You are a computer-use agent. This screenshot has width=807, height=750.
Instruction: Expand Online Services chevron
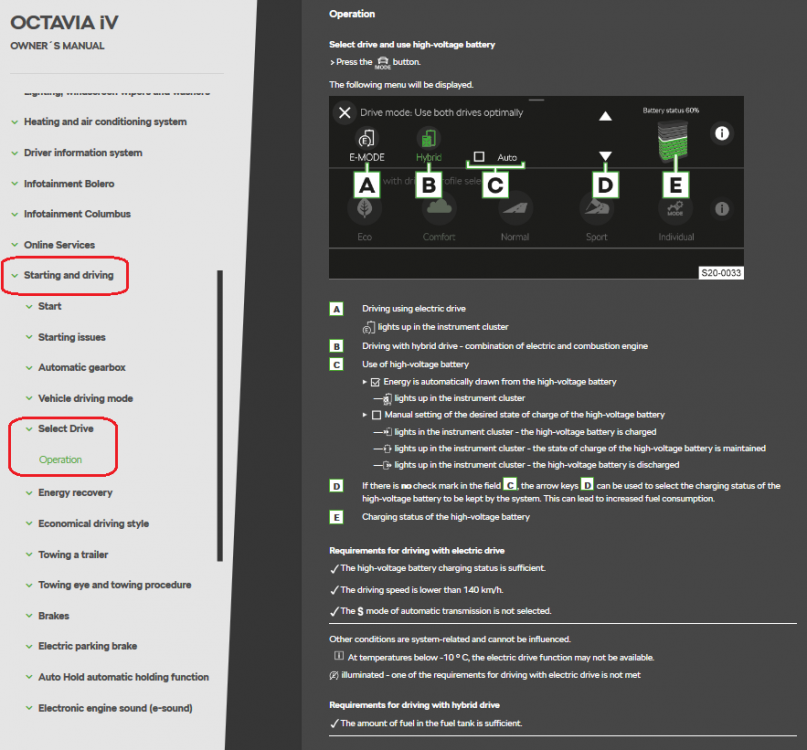tap(15, 245)
